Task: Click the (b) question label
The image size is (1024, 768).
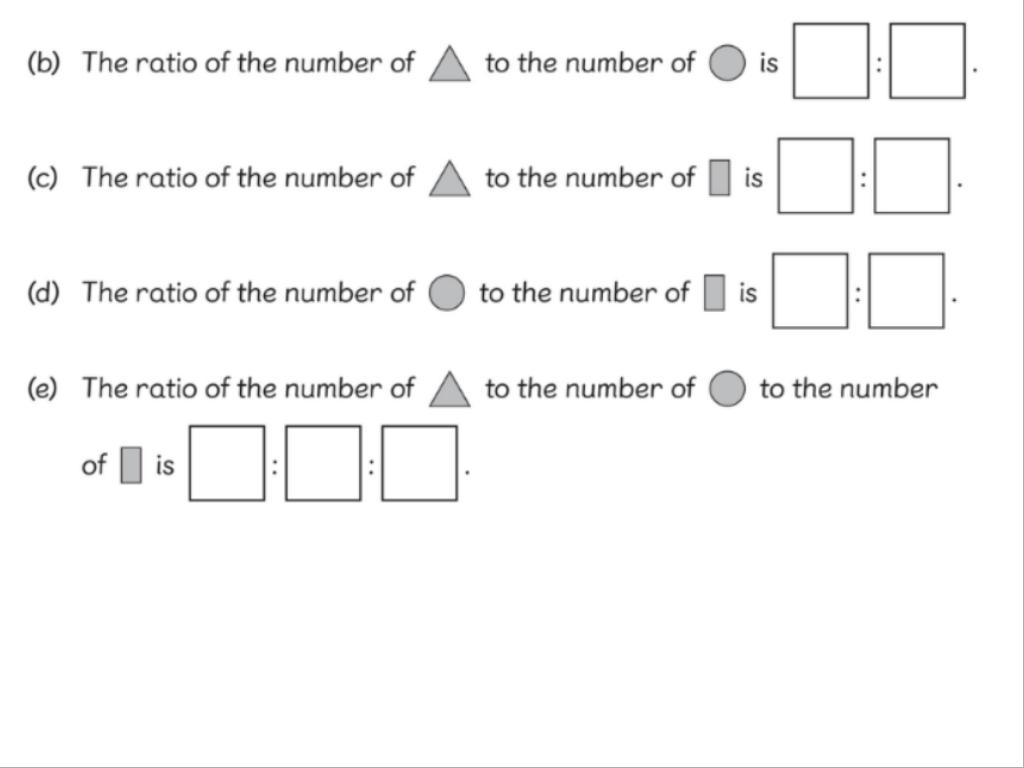Action: point(43,63)
